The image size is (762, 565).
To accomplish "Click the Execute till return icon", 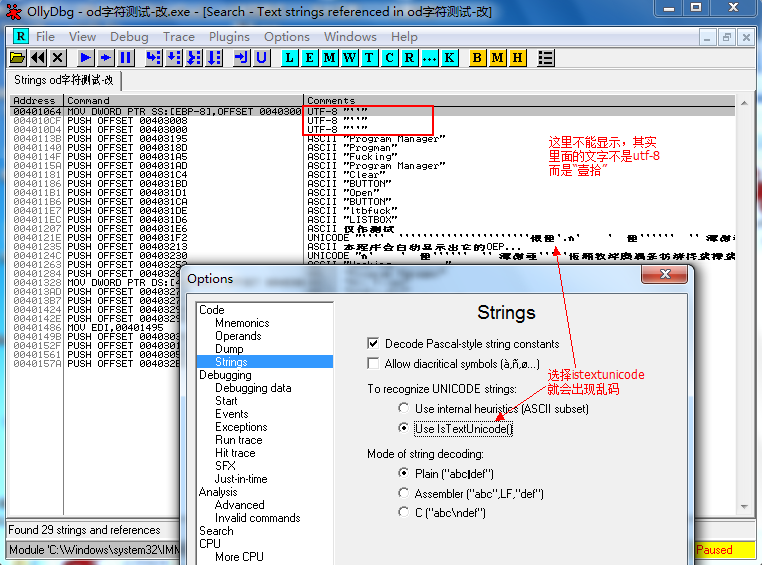I will (x=242, y=58).
